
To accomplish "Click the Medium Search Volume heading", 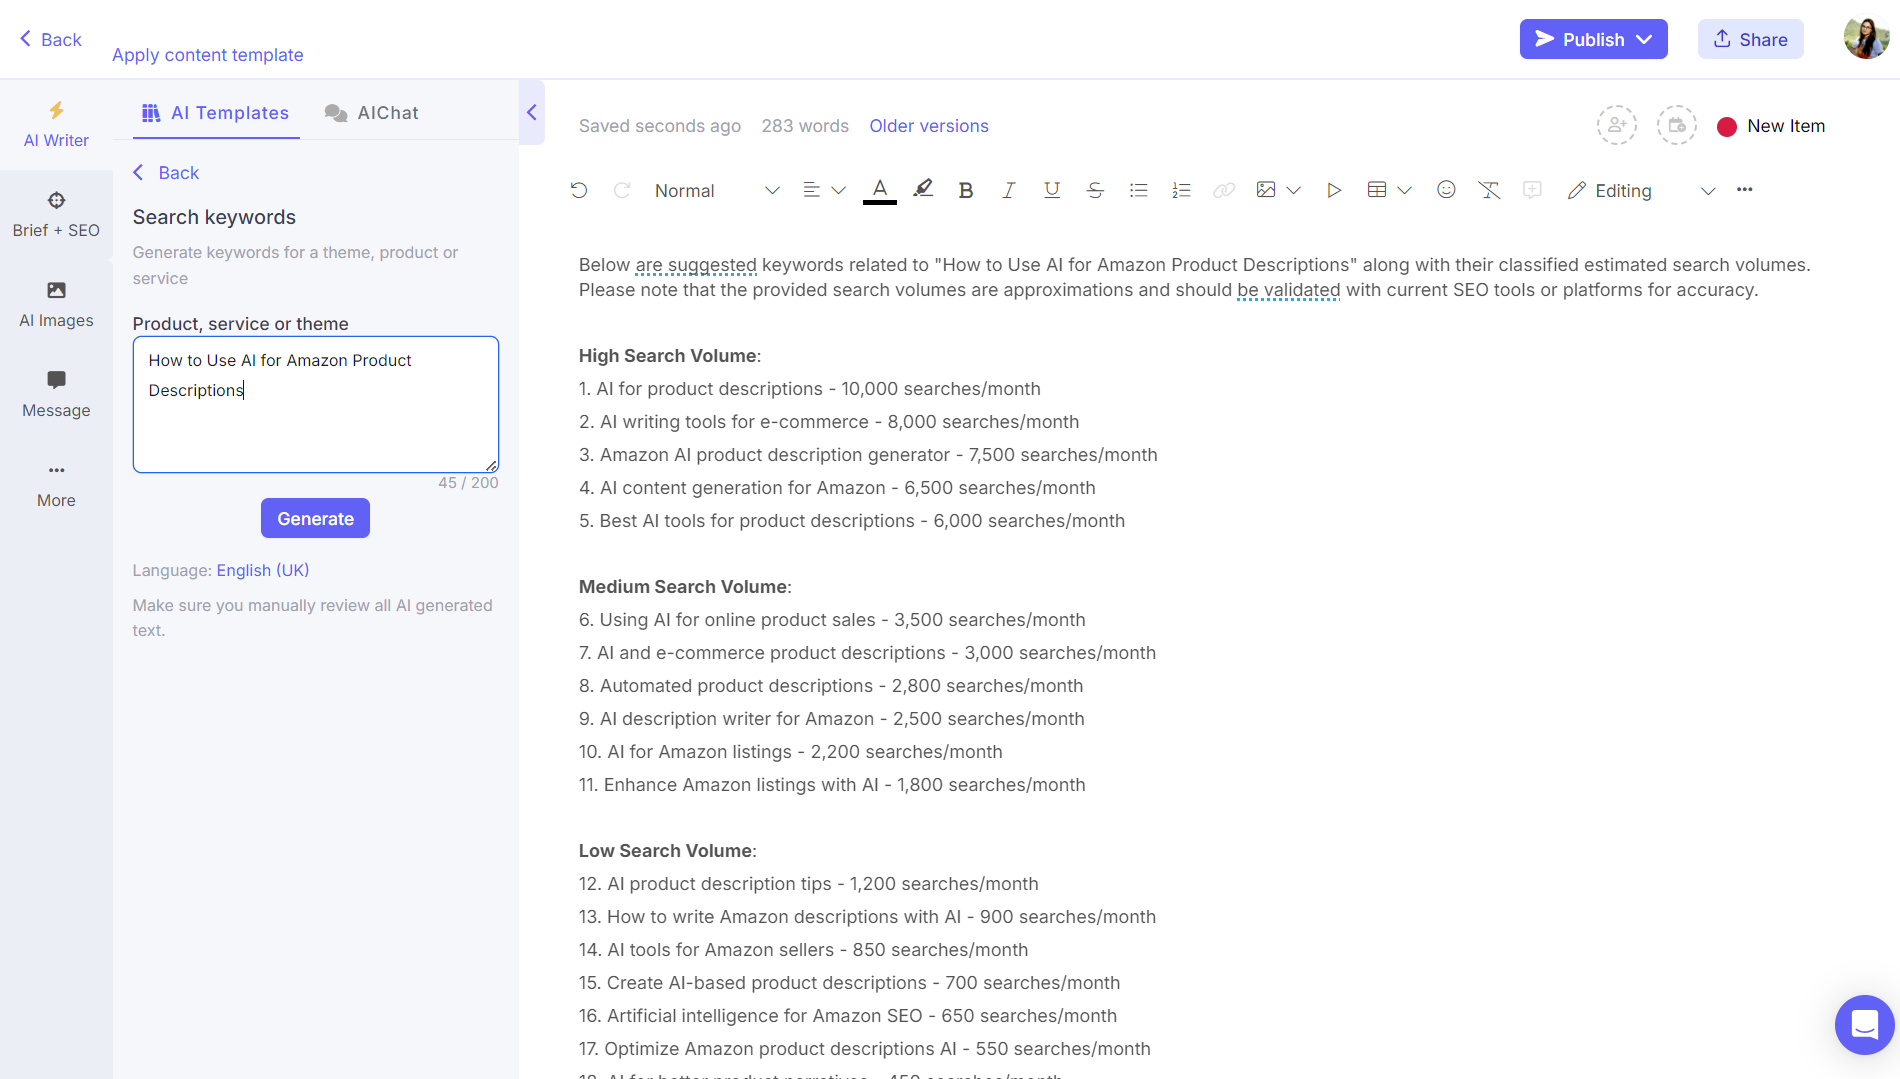I will point(685,587).
